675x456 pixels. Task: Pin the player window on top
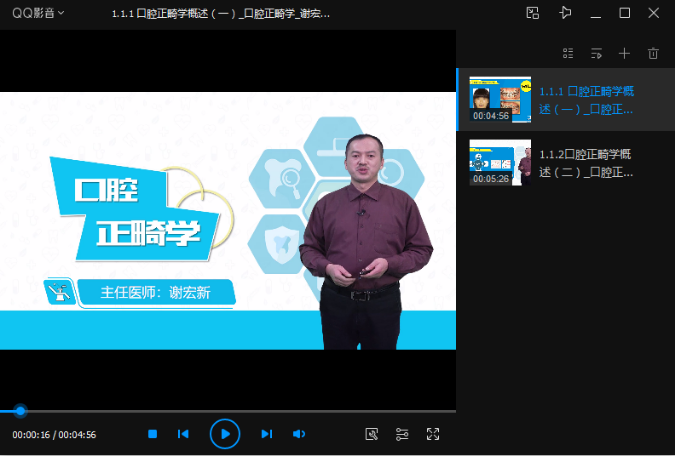pos(566,13)
